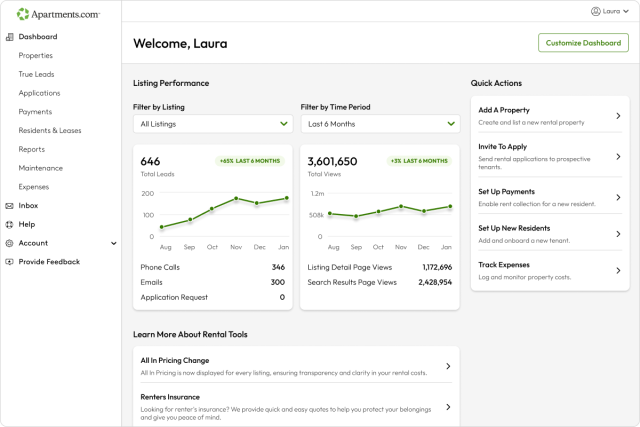
Task: Click the Listing Performance heading
Action: pos(171,83)
